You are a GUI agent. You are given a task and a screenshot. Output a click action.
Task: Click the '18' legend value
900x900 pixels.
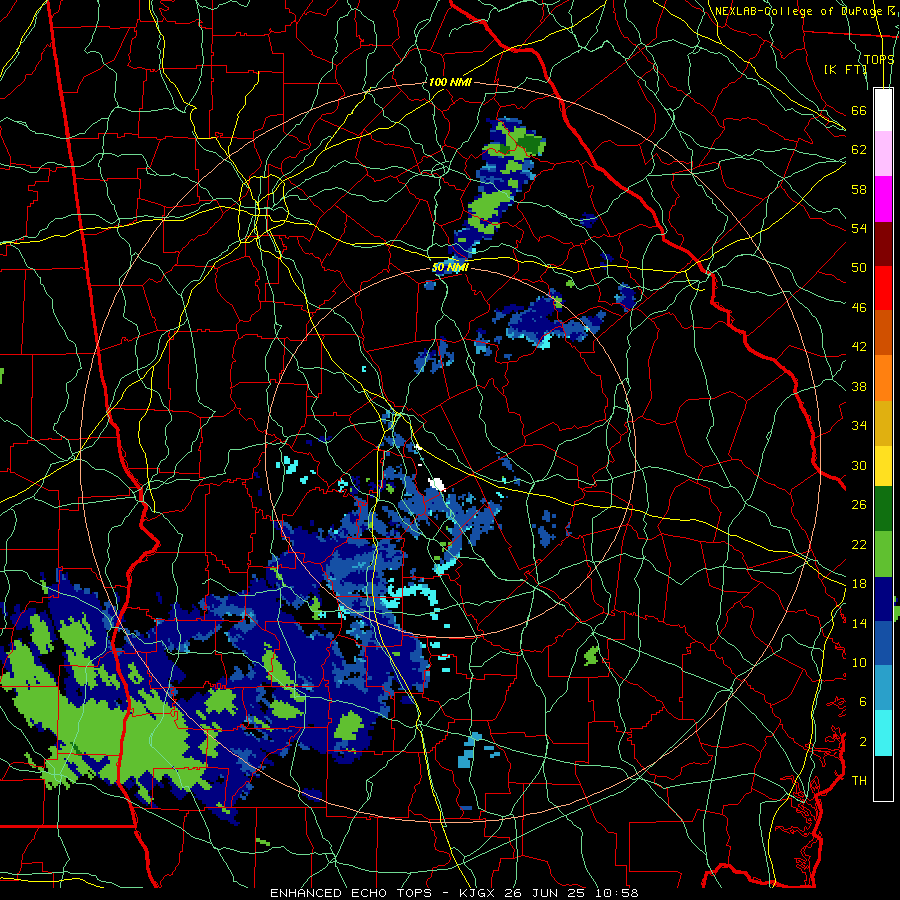[859, 584]
